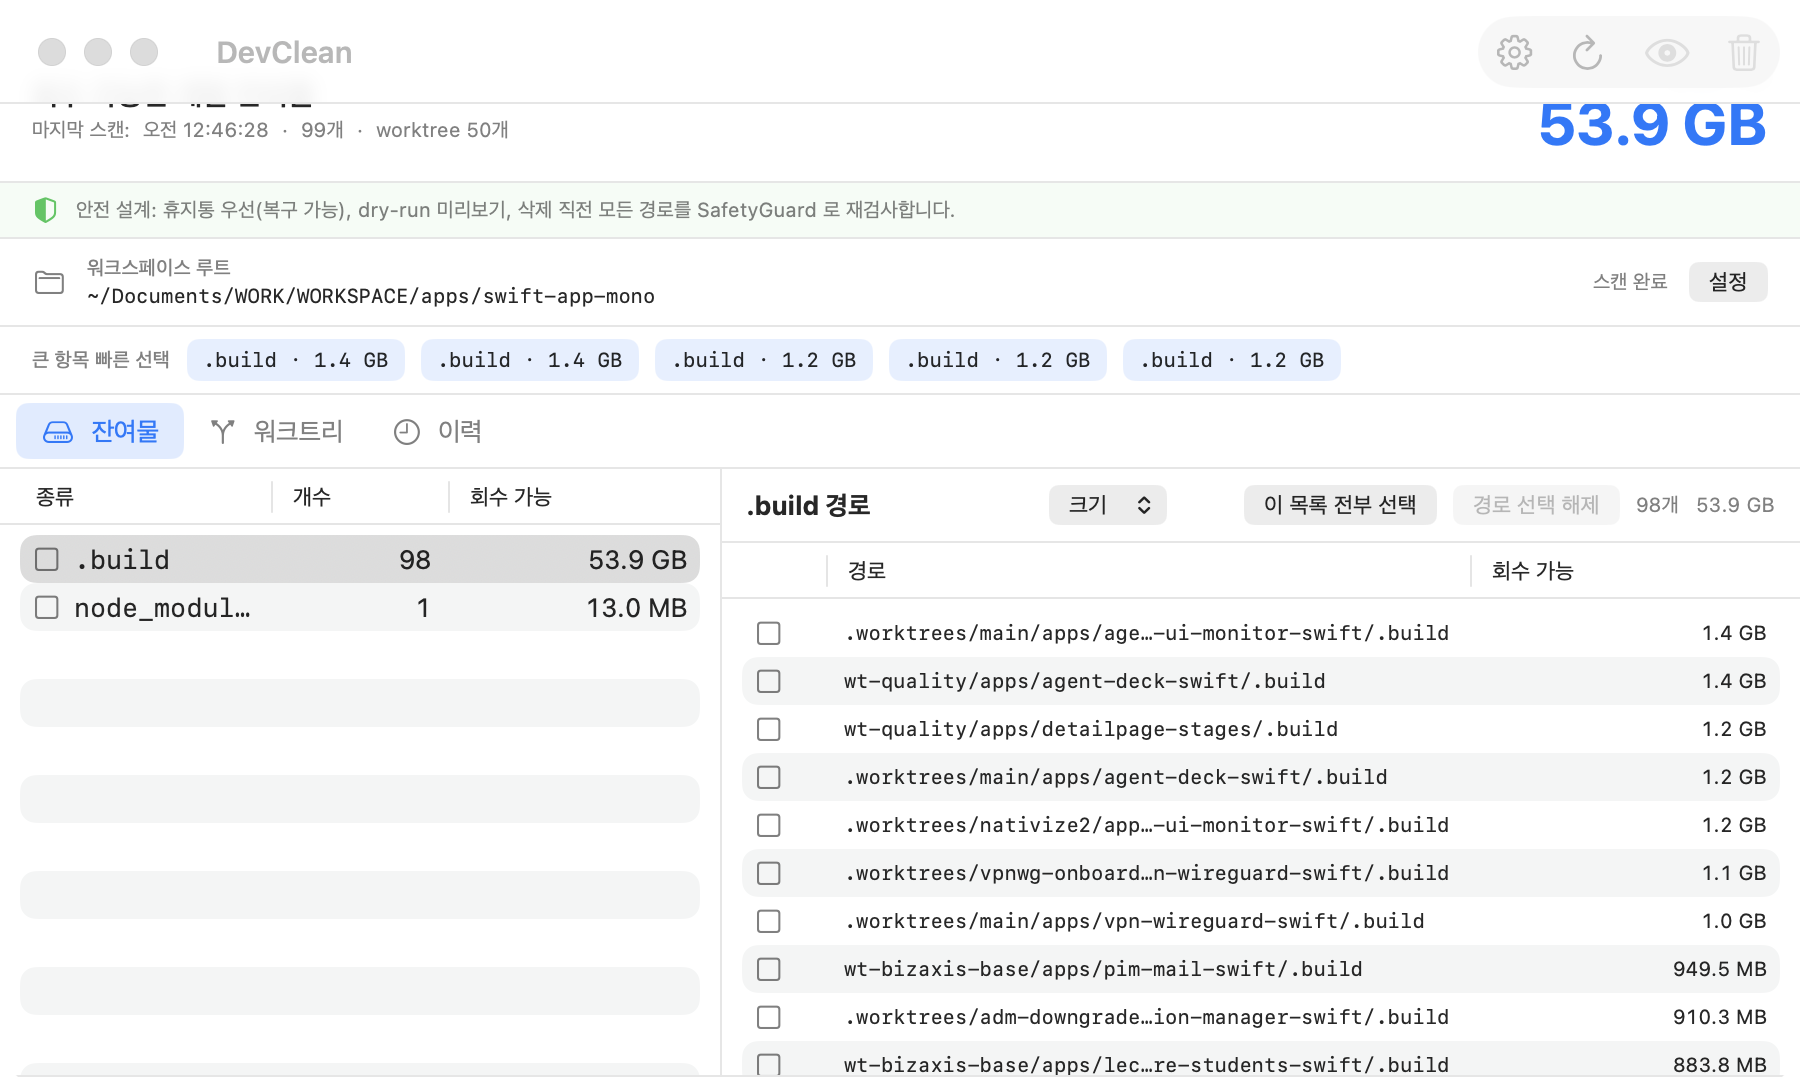Select second .build 1.4 GB quick chip
The width and height of the screenshot is (1800, 1090).
tap(530, 360)
